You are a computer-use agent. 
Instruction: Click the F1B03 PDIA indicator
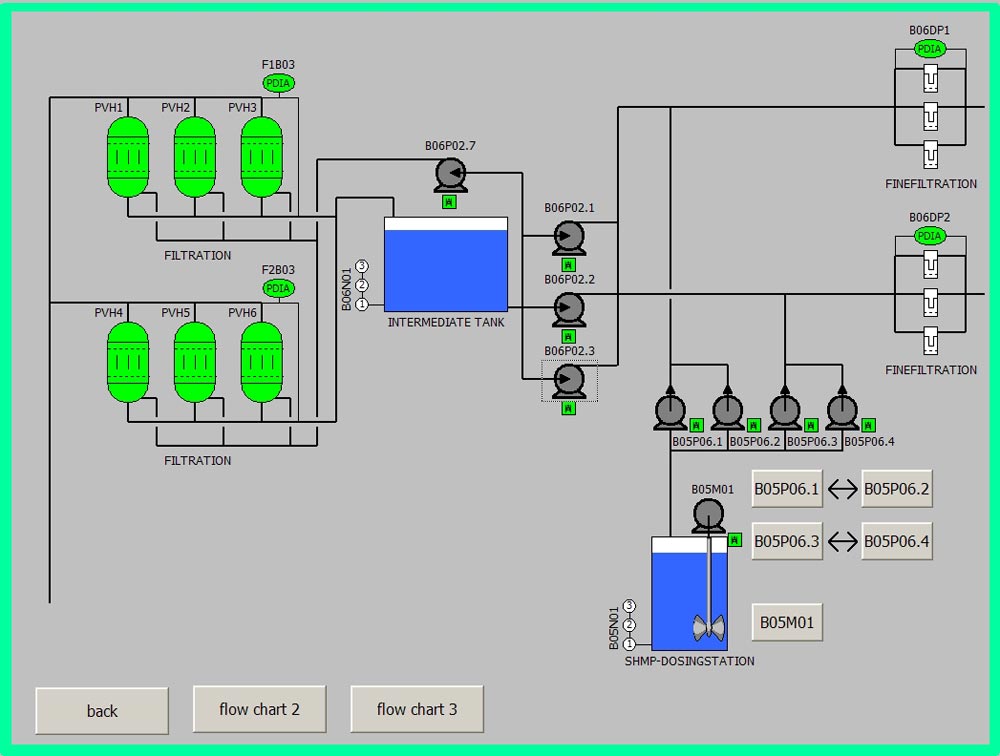point(279,83)
